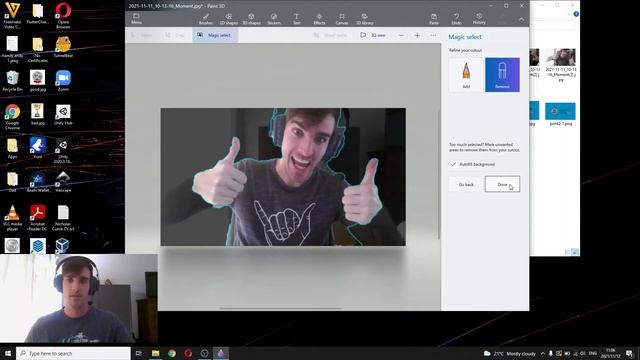Viewport: 640px width, 360px height.
Task: Click the Go back button
Action: 466,184
